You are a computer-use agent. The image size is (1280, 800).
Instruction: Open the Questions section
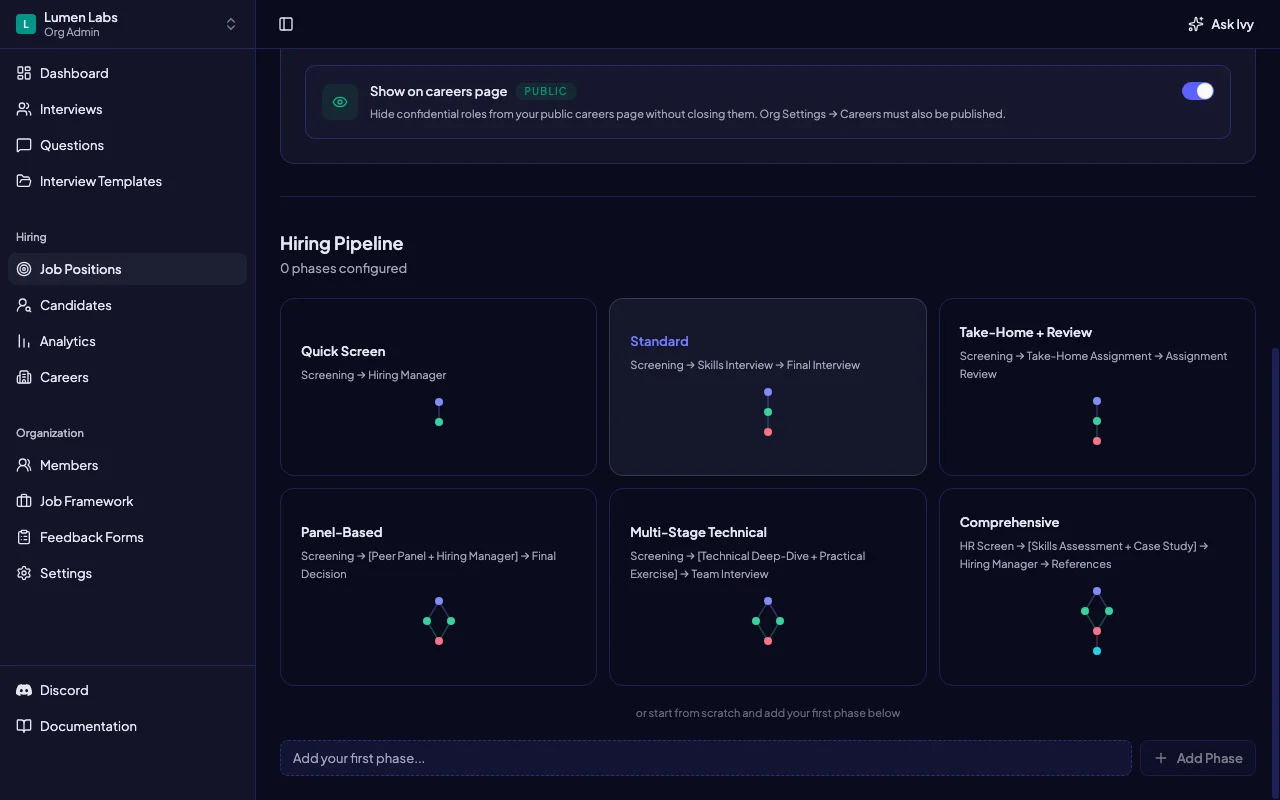127,145
